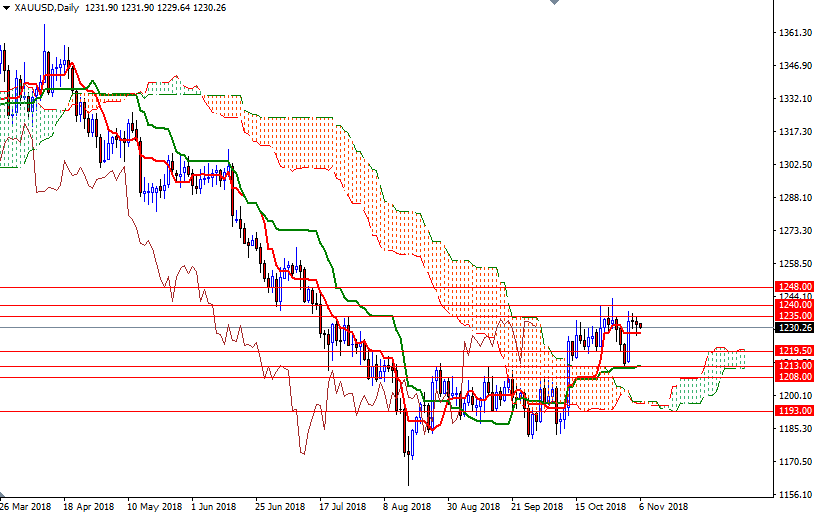This screenshot has height=514, width=814.
Task: Select the 1213.00 price level label
Action: [x=793, y=366]
